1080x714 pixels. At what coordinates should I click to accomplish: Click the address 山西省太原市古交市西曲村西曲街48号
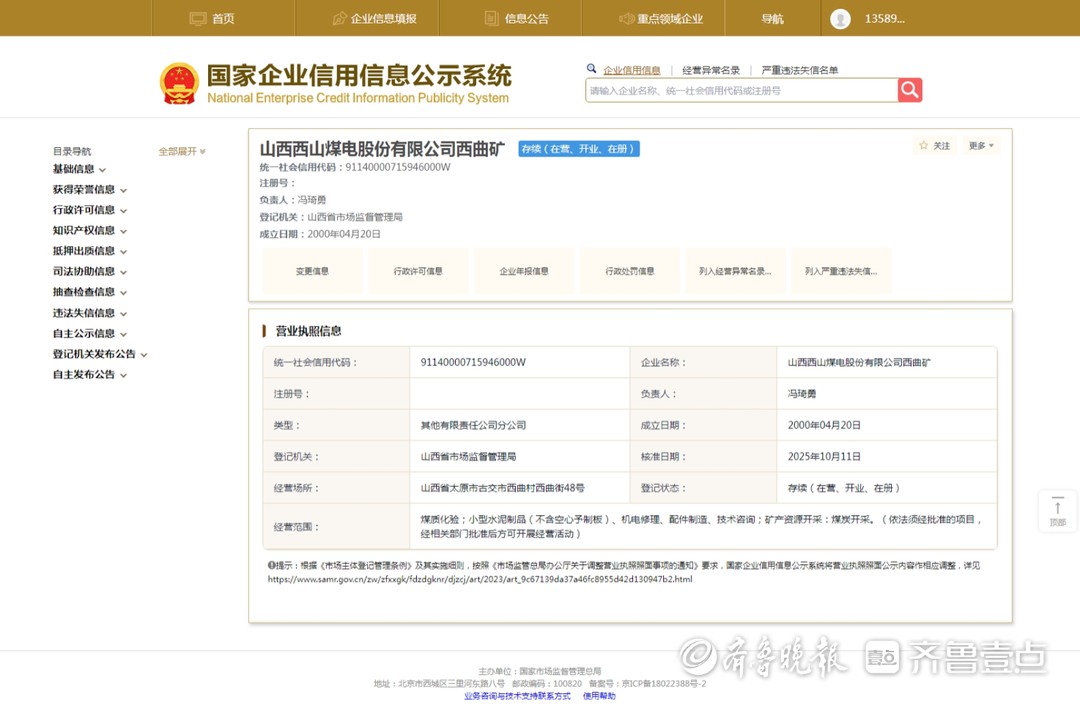[x=502, y=488]
